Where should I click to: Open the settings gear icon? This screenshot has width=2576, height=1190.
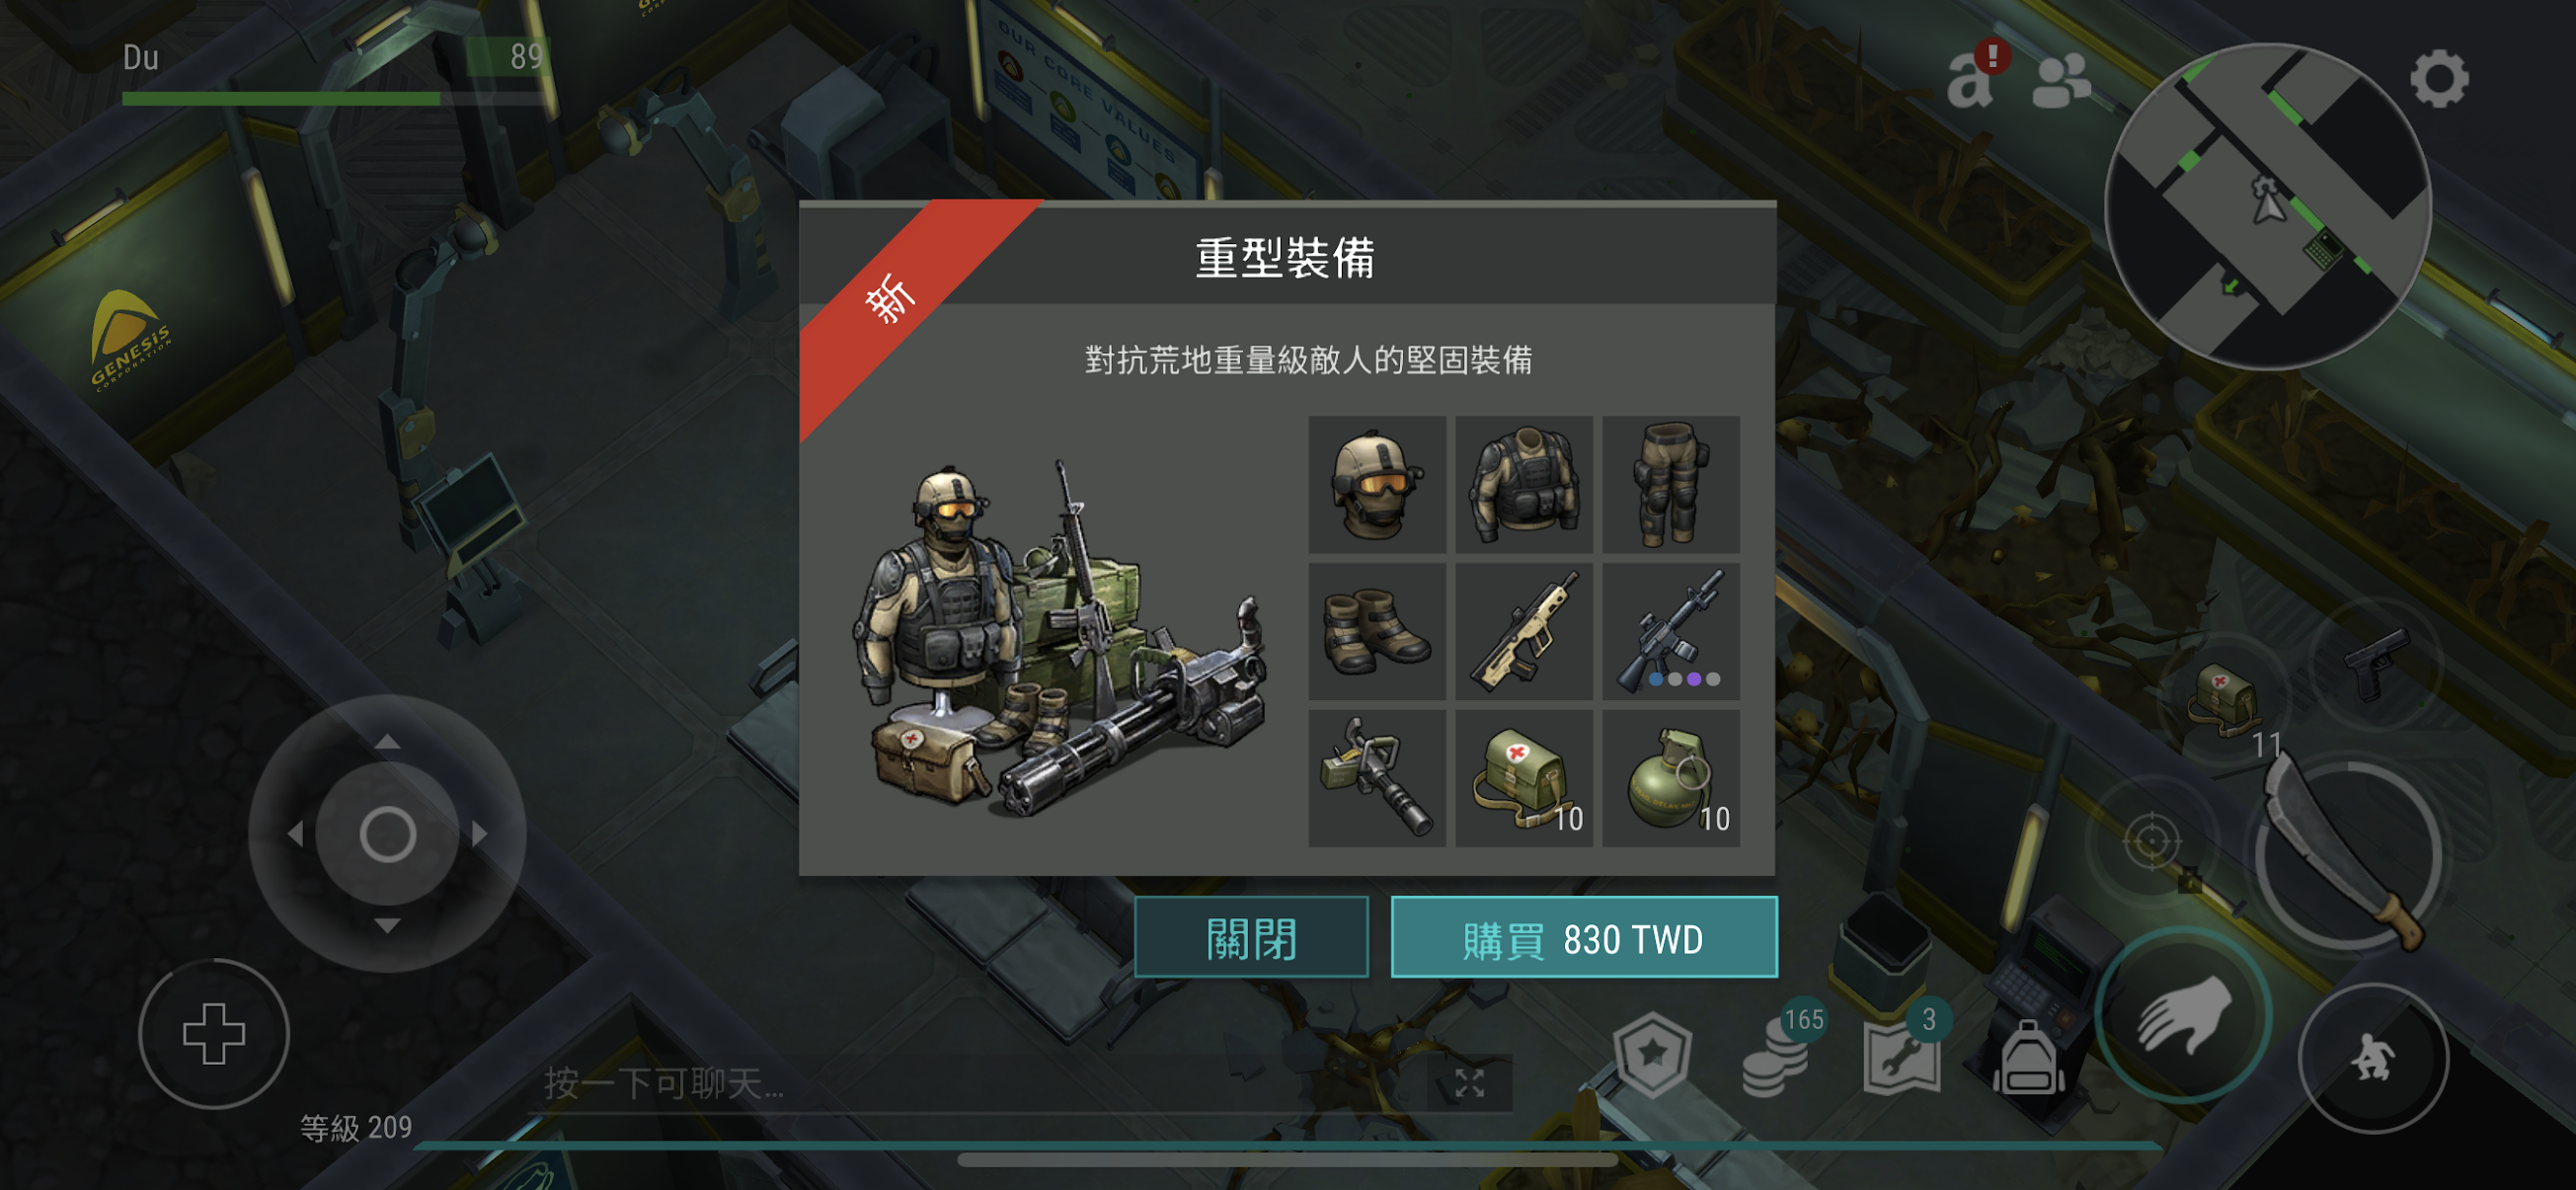pyautogui.click(x=2439, y=78)
